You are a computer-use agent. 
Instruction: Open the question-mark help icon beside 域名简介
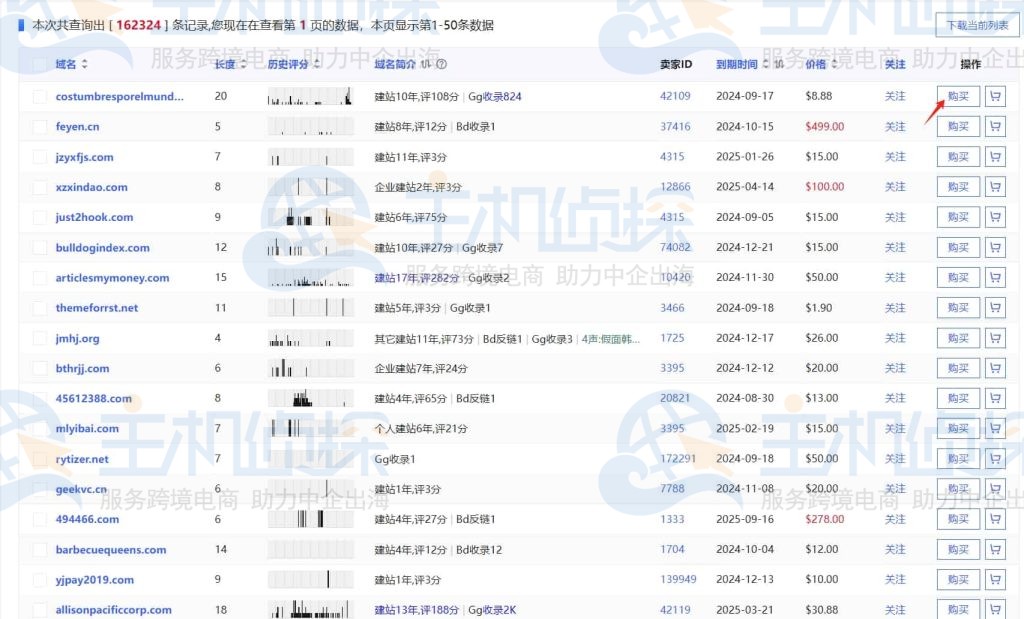point(440,64)
